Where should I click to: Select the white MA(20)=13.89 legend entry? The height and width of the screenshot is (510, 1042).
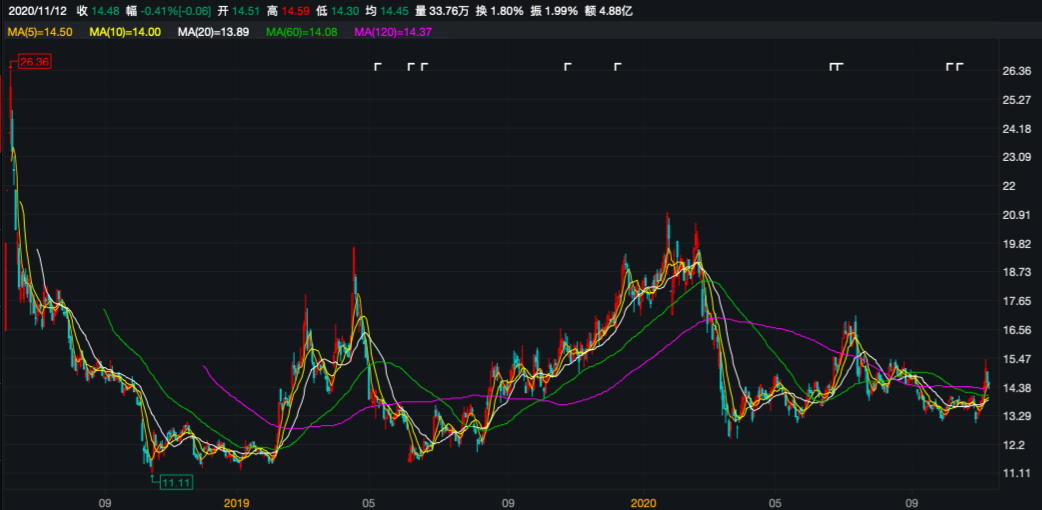pyautogui.click(x=213, y=33)
